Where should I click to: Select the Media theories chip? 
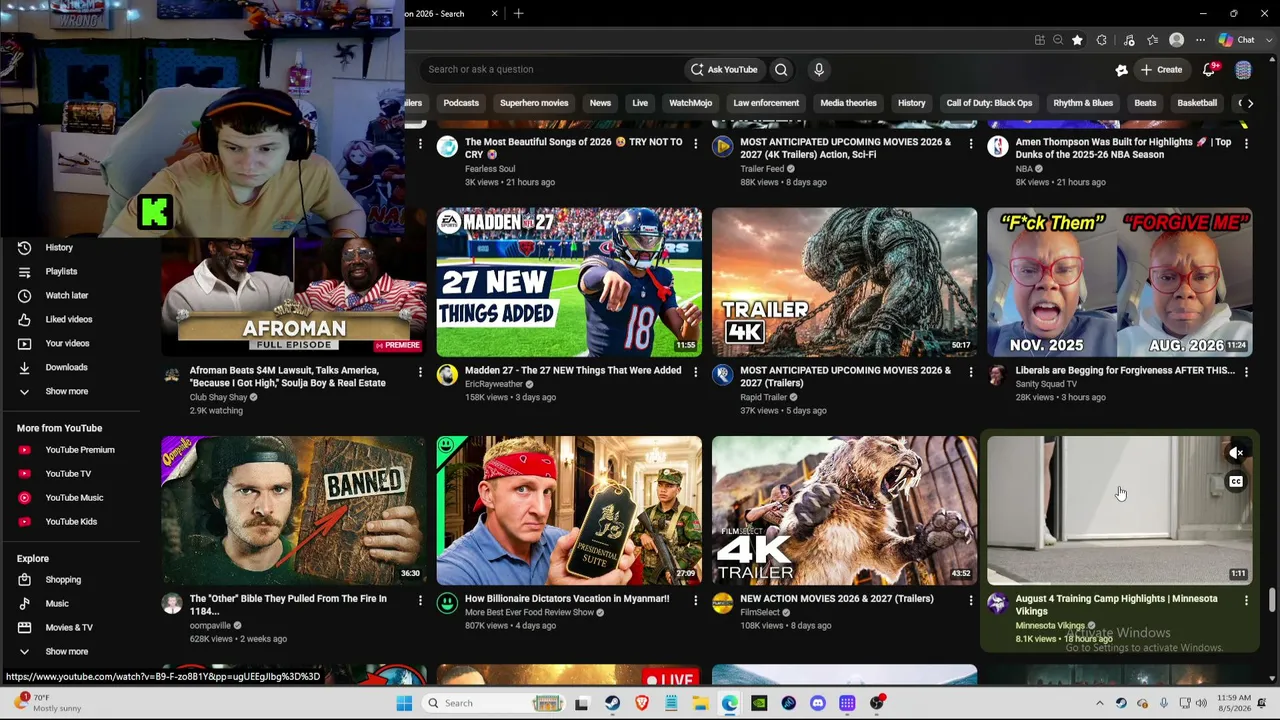click(848, 103)
